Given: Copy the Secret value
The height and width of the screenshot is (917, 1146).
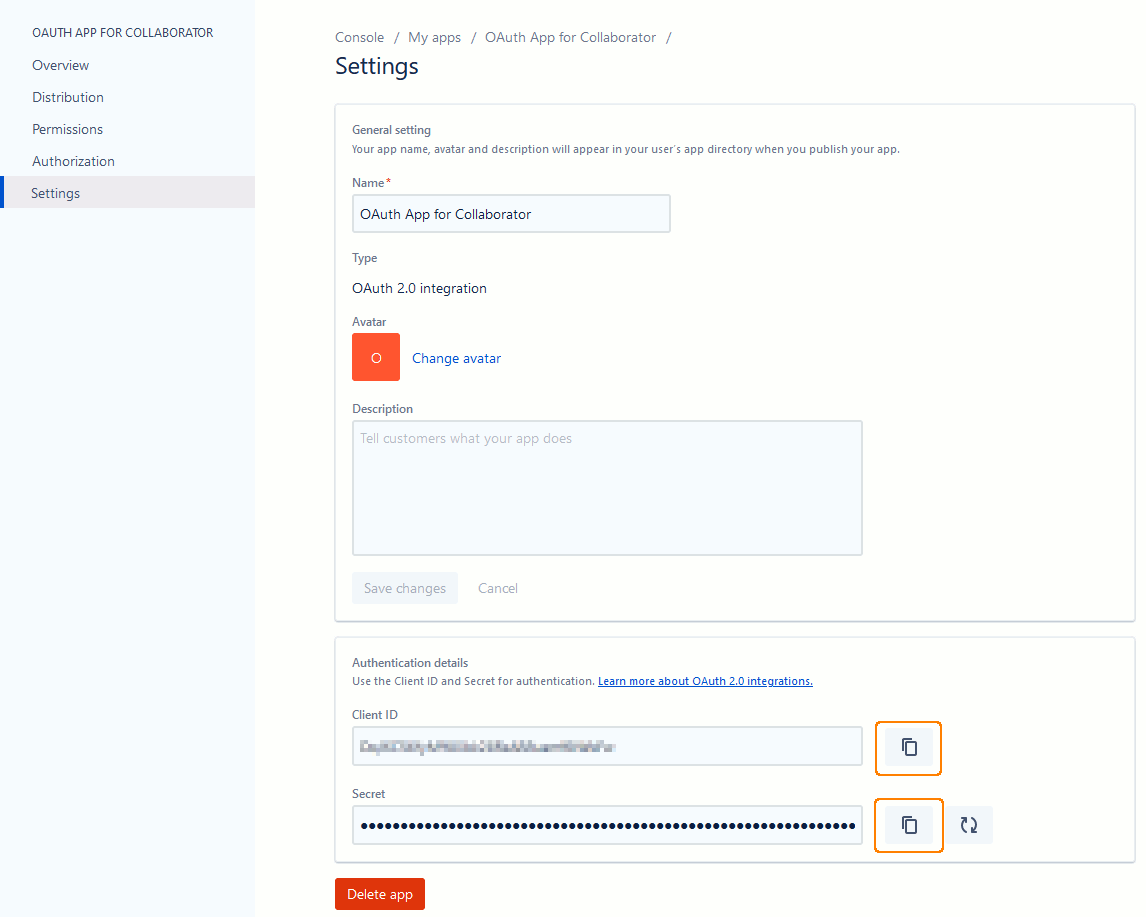Looking at the screenshot, I should pyautogui.click(x=908, y=825).
